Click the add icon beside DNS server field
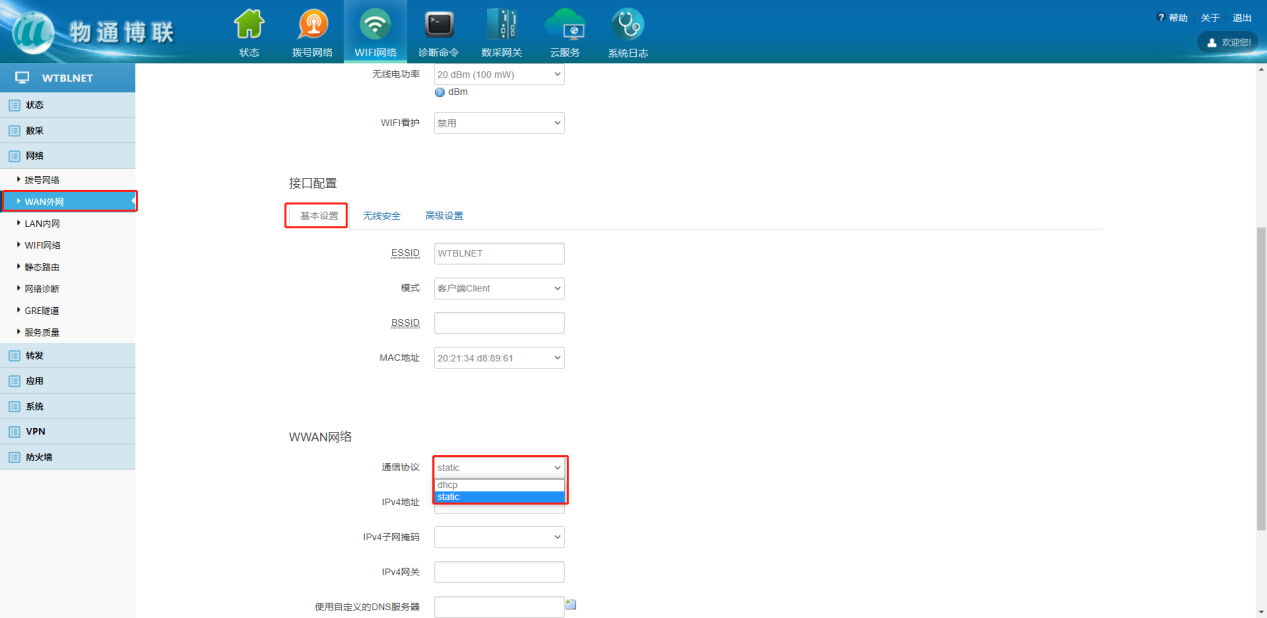The height and width of the screenshot is (618, 1267). tap(570, 604)
